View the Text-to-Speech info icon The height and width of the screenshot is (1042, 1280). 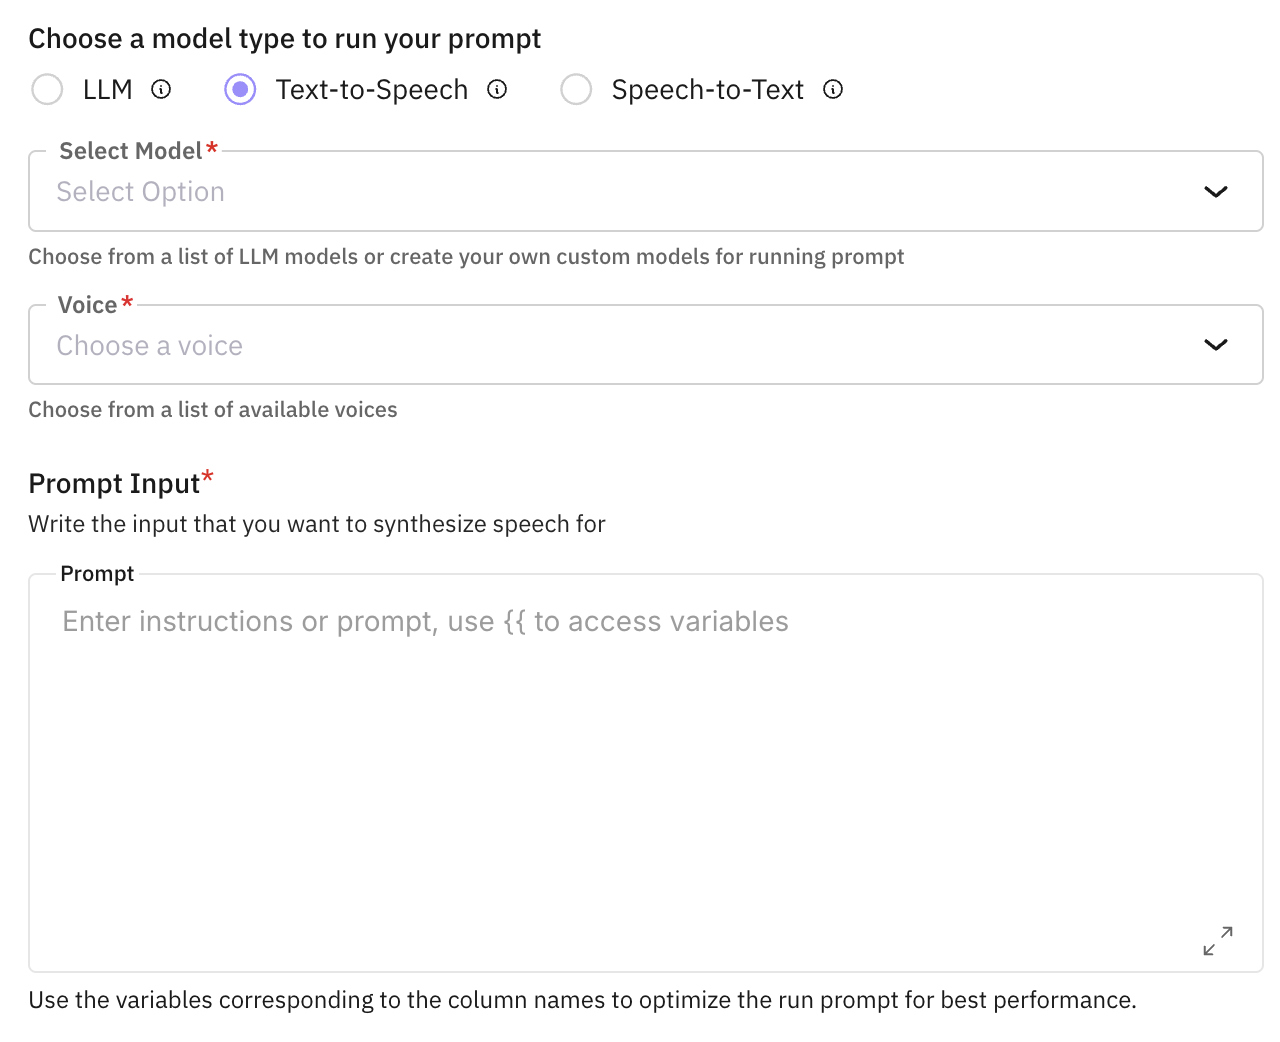point(497,89)
